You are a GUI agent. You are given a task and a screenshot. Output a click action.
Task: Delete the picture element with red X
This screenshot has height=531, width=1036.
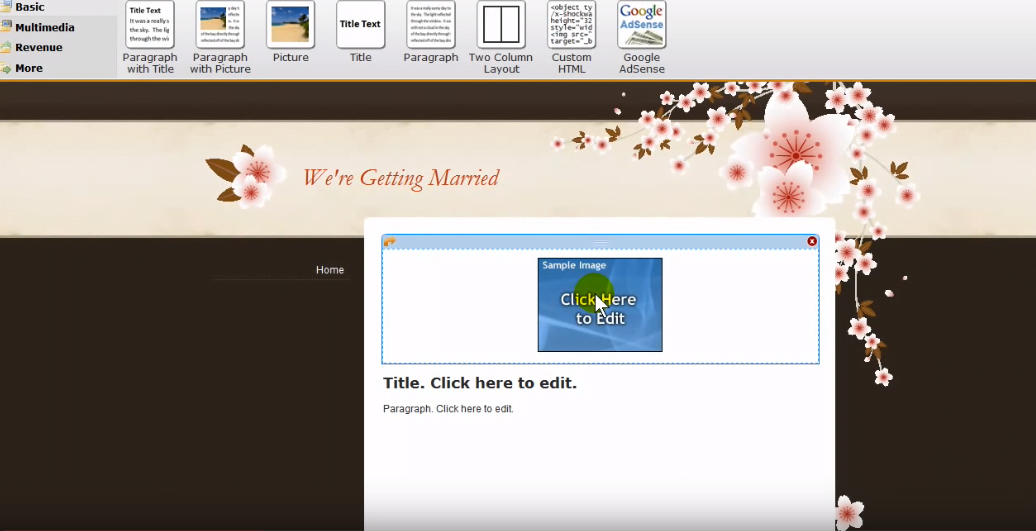812,241
